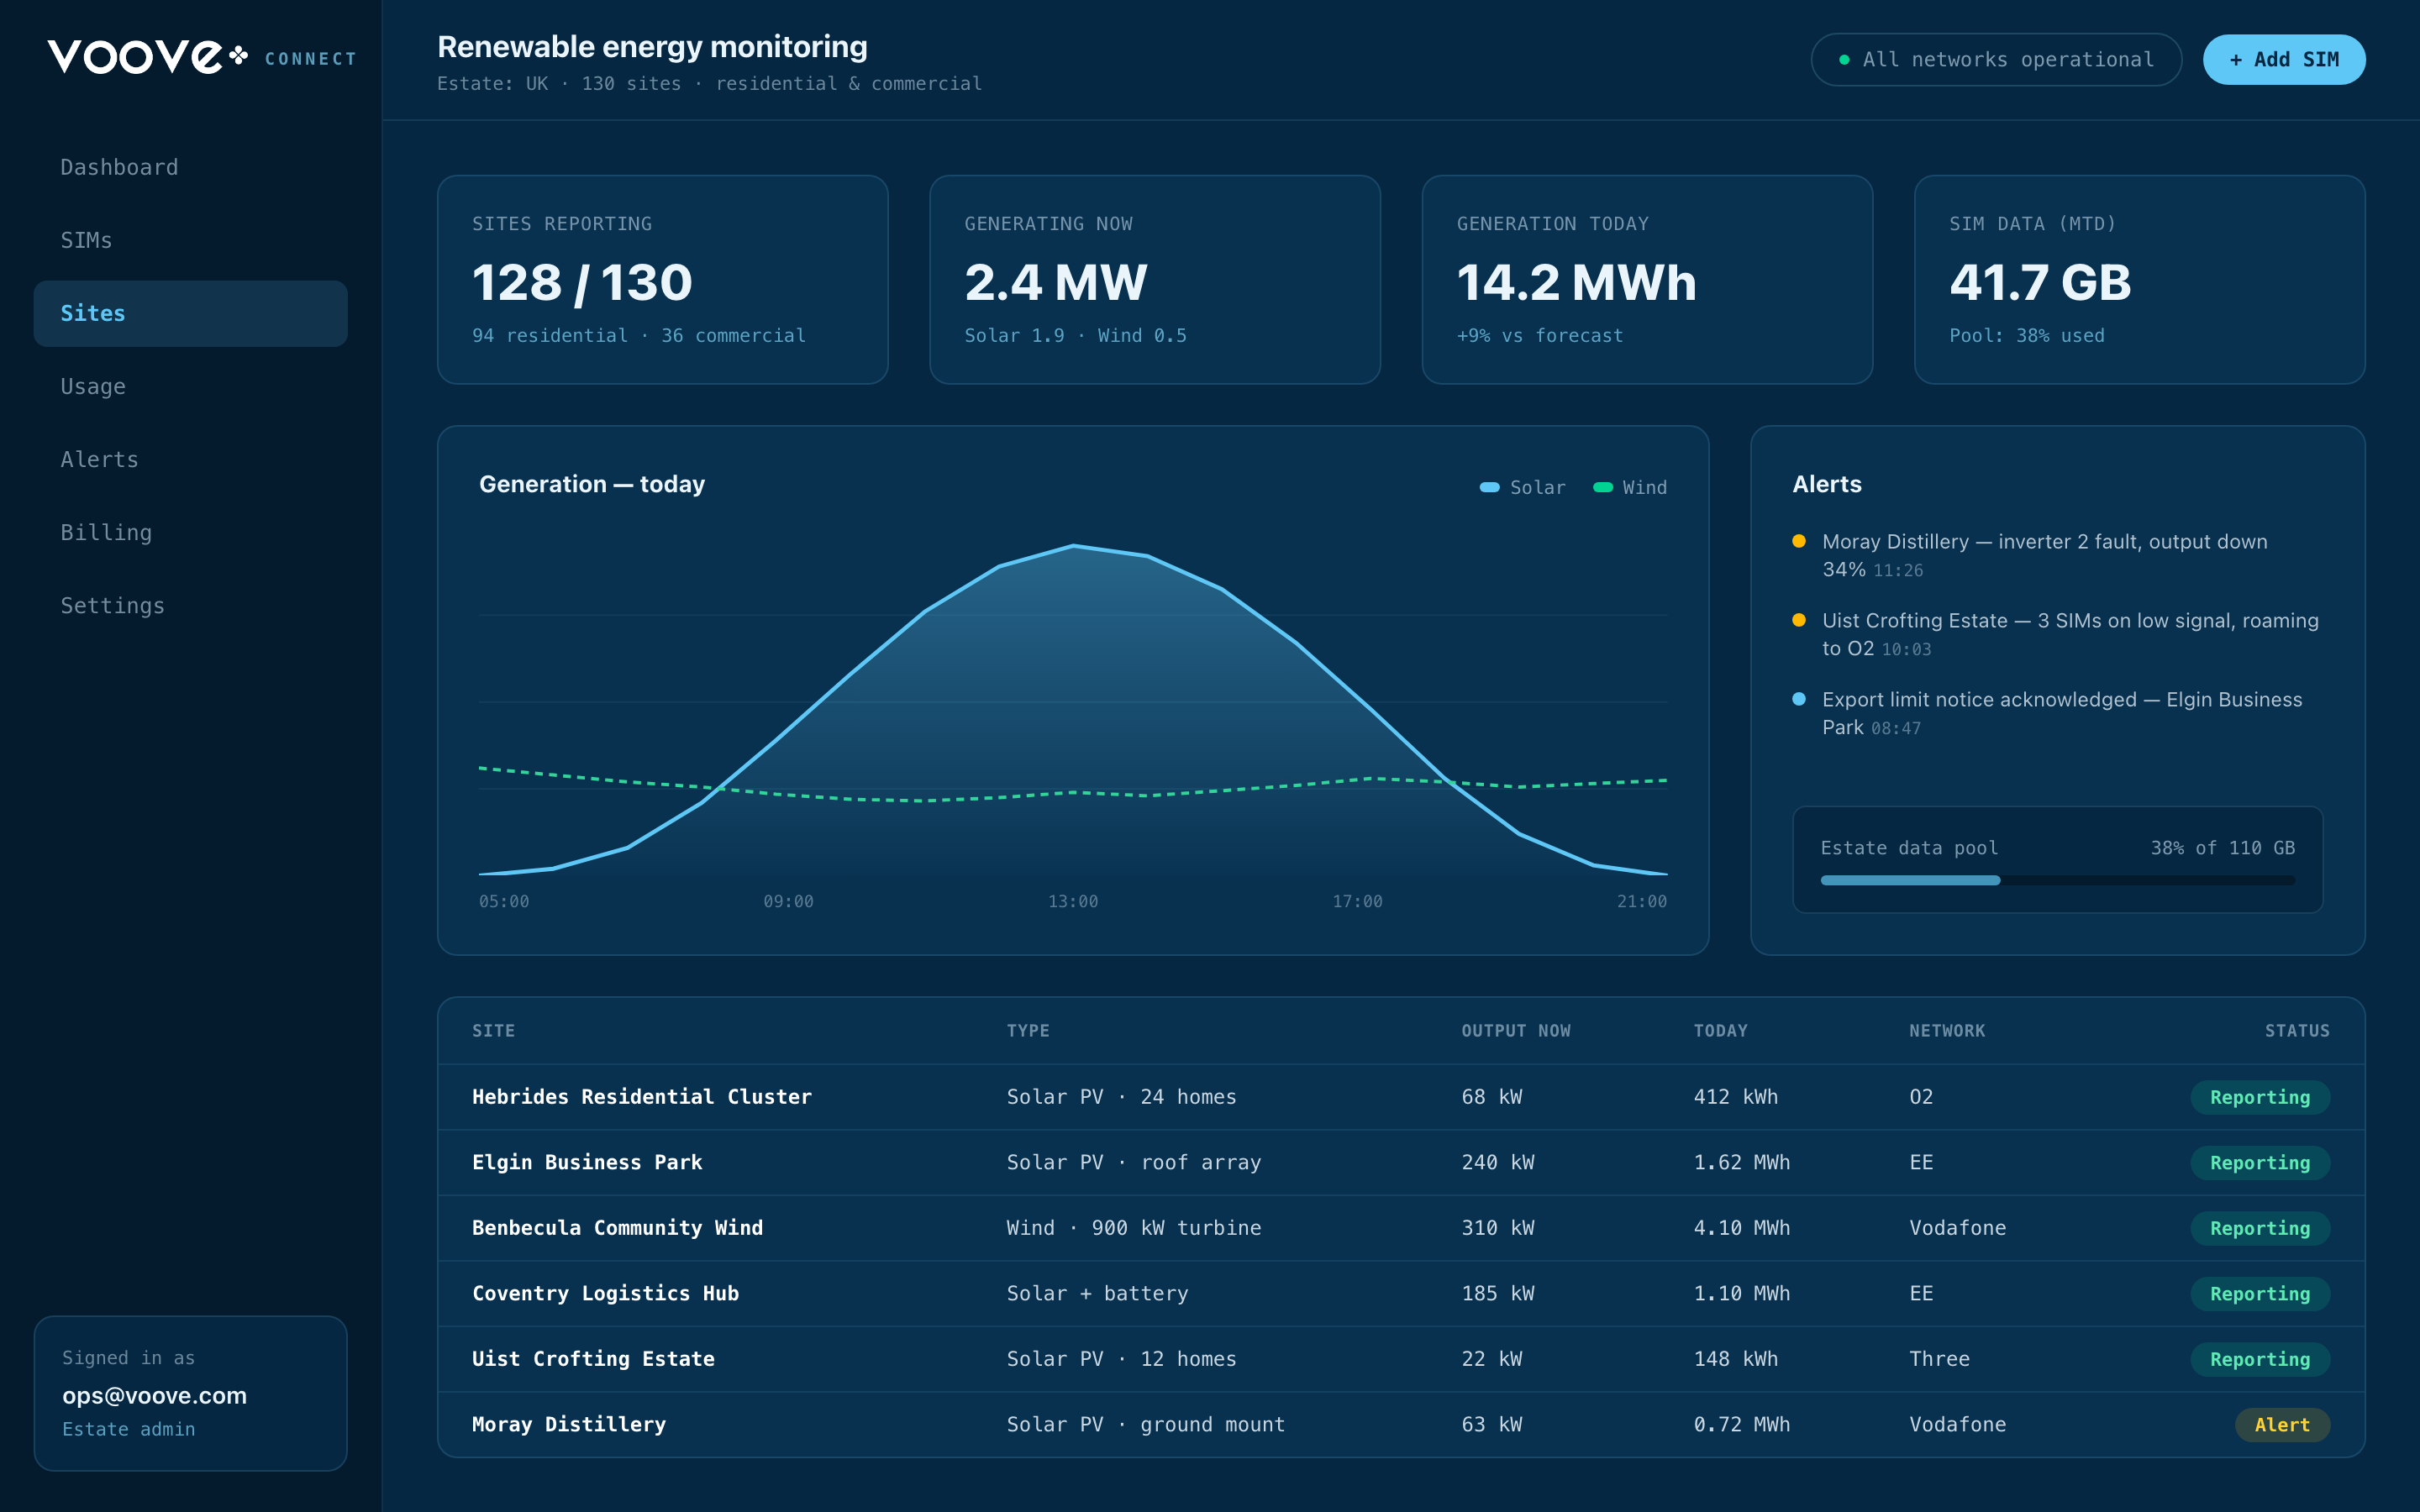Click the Estate data pool progress bar
This screenshot has height=1512, width=2420.
click(x=2057, y=880)
